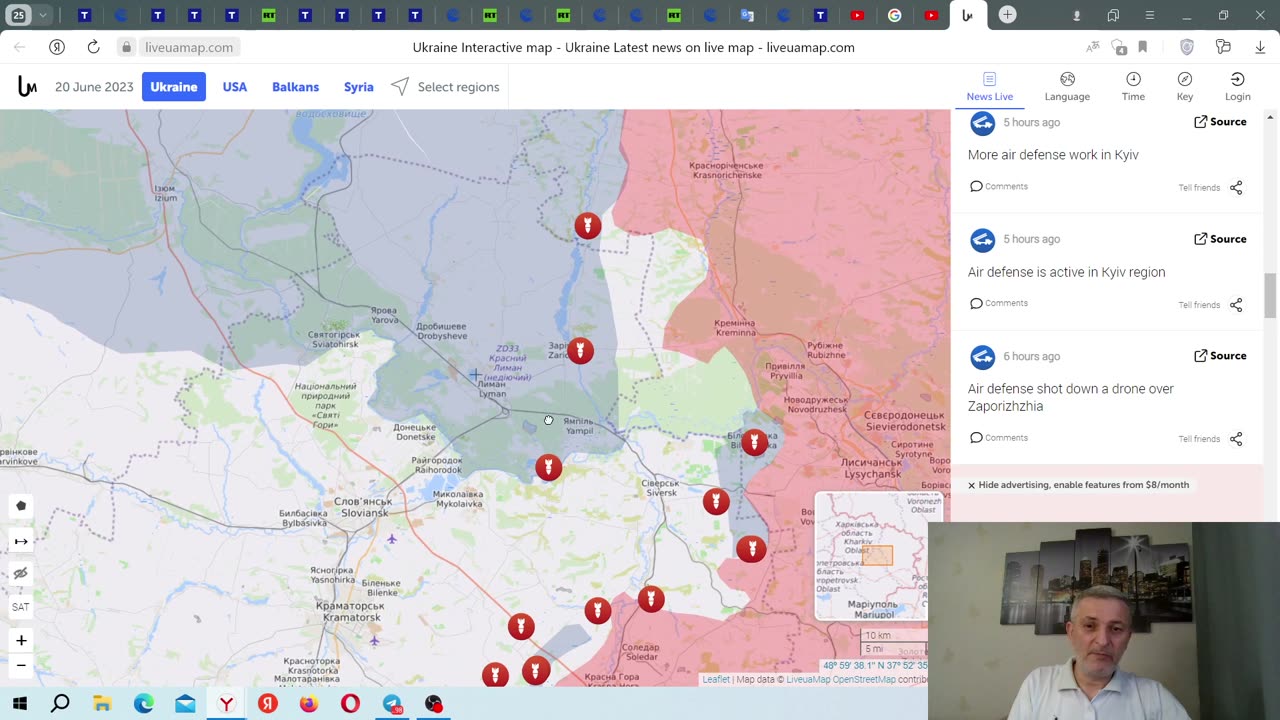Click airplane icon near Sloviansk
1280x720 pixels.
click(x=392, y=539)
